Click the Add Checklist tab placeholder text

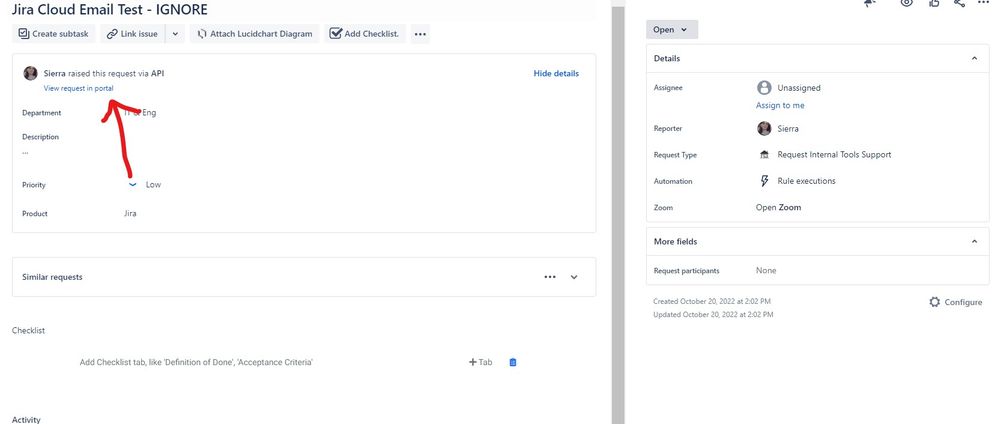click(196, 362)
